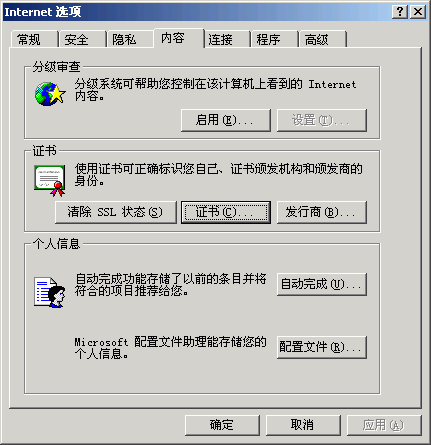Close the Internet 选项 dialog
Image resolution: width=431 pixels, height=445 pixels.
pos(418,12)
